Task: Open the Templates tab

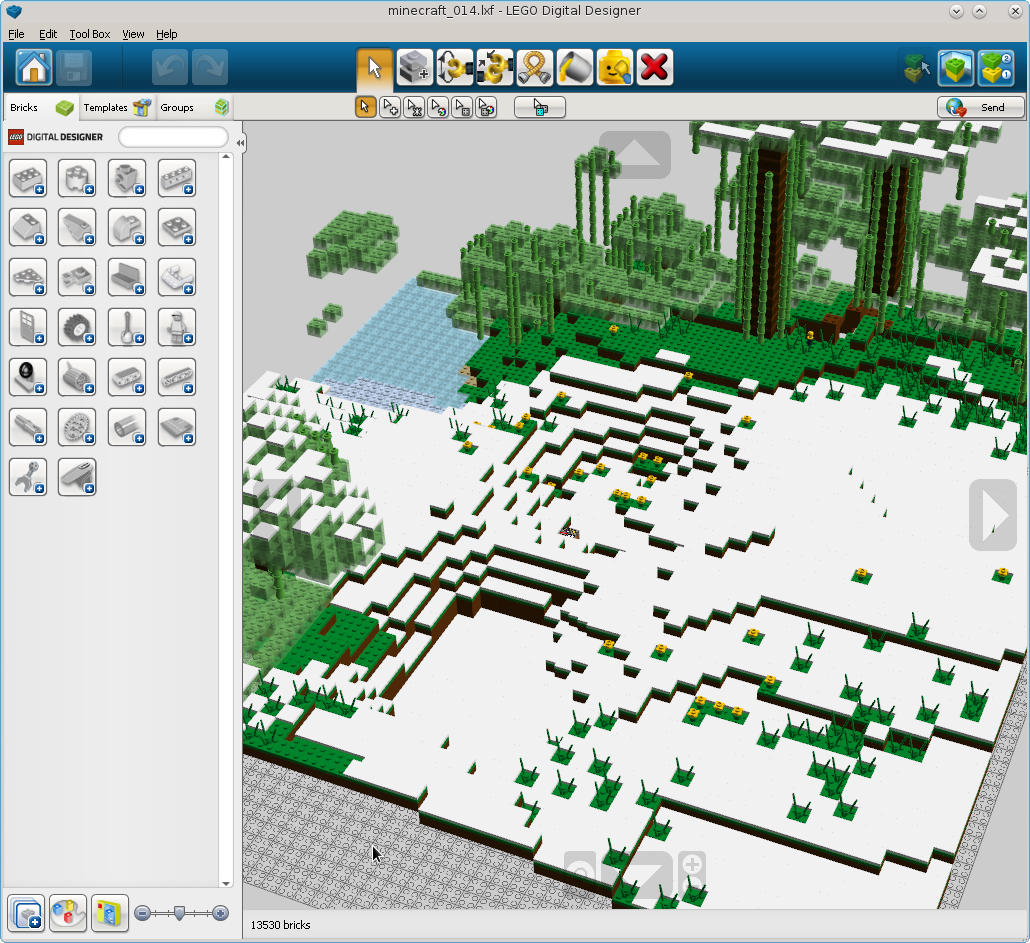Action: click(117, 107)
